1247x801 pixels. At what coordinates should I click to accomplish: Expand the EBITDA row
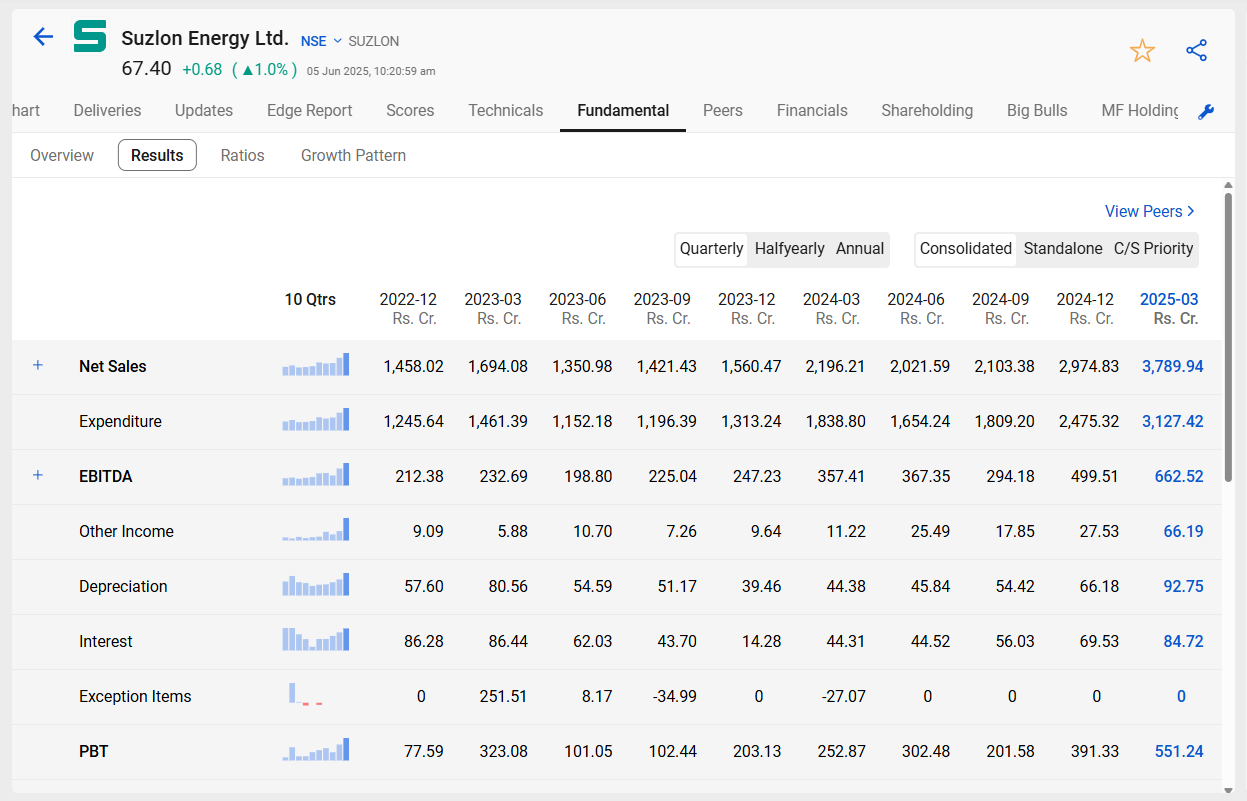click(x=38, y=475)
